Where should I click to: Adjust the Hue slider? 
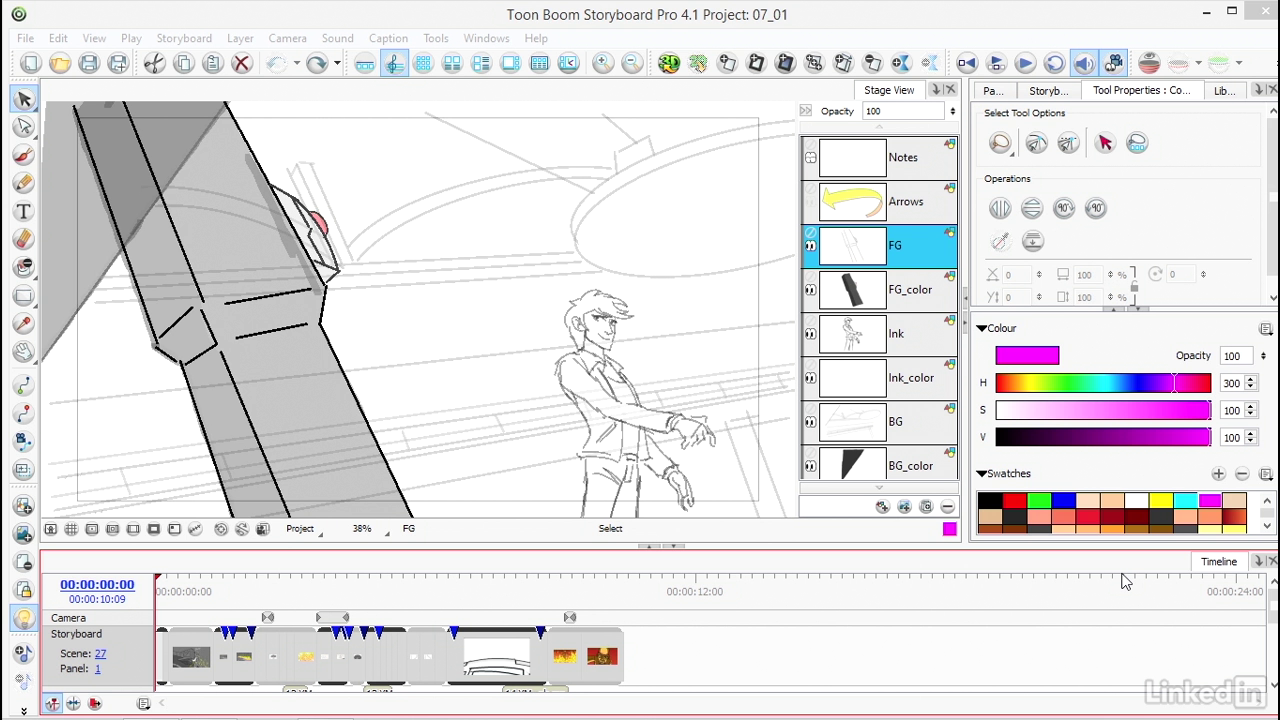coord(1103,383)
